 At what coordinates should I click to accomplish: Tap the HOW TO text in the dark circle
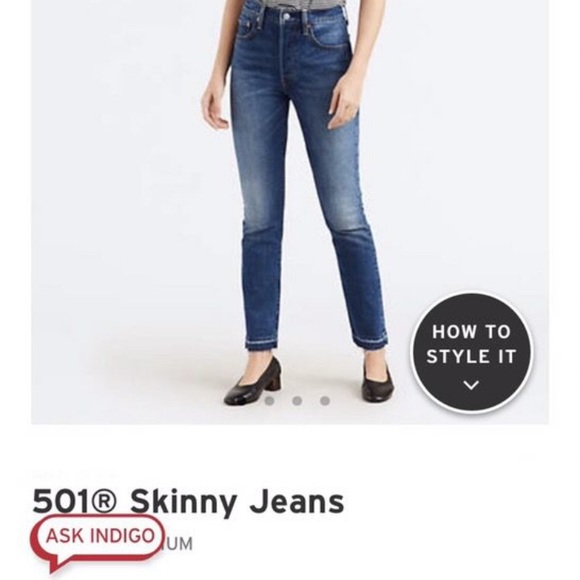point(471,331)
